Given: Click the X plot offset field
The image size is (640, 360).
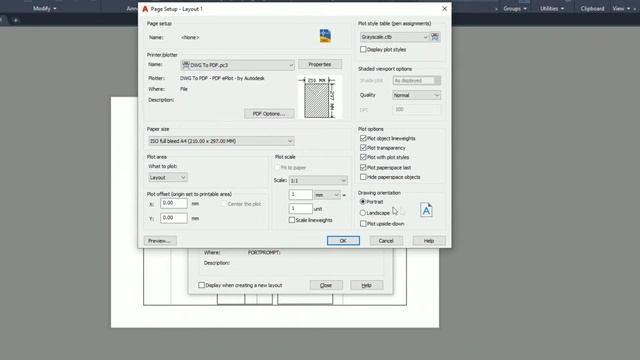Looking at the screenshot, I should (174, 203).
